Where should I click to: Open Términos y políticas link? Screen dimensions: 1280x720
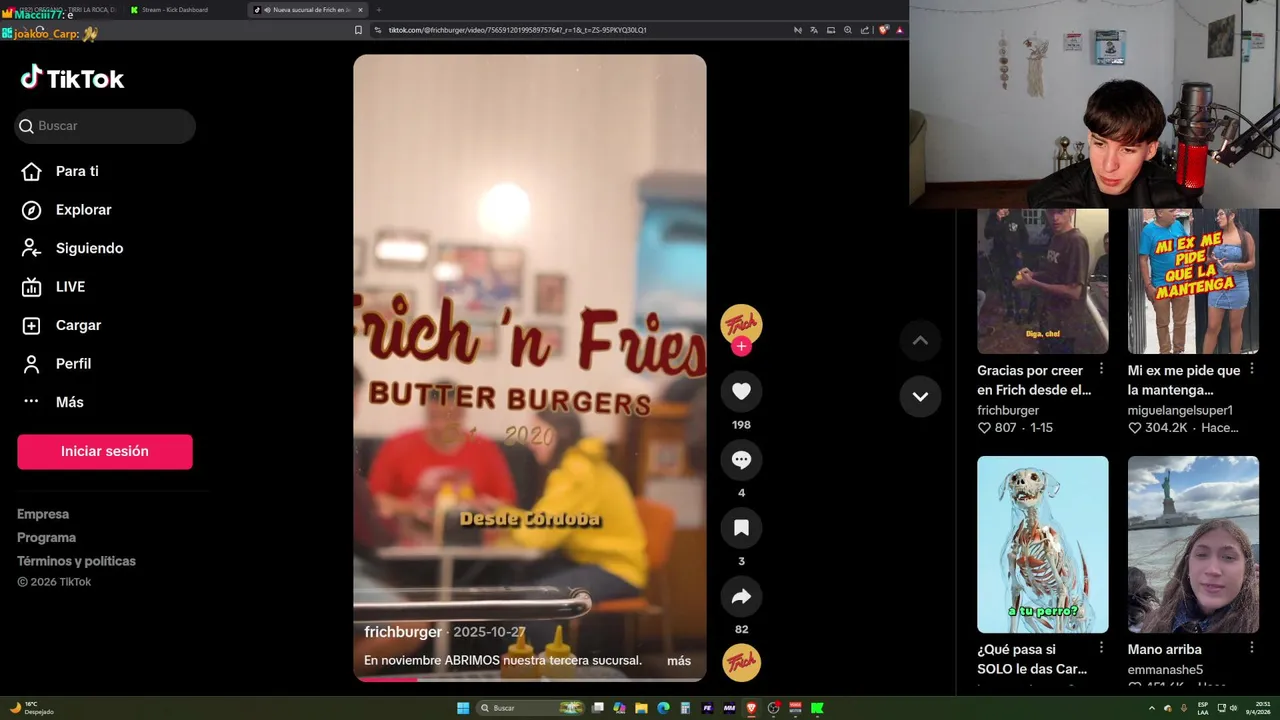tap(76, 561)
